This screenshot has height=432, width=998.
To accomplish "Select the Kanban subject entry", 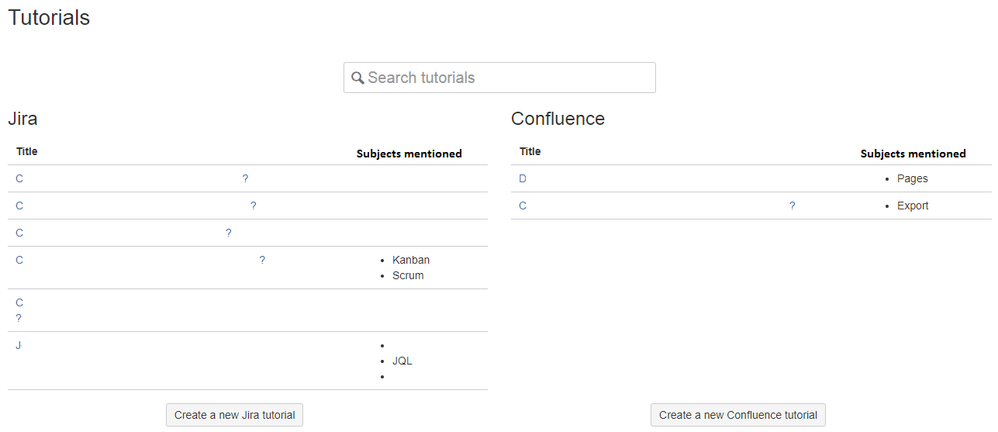I will 411,260.
